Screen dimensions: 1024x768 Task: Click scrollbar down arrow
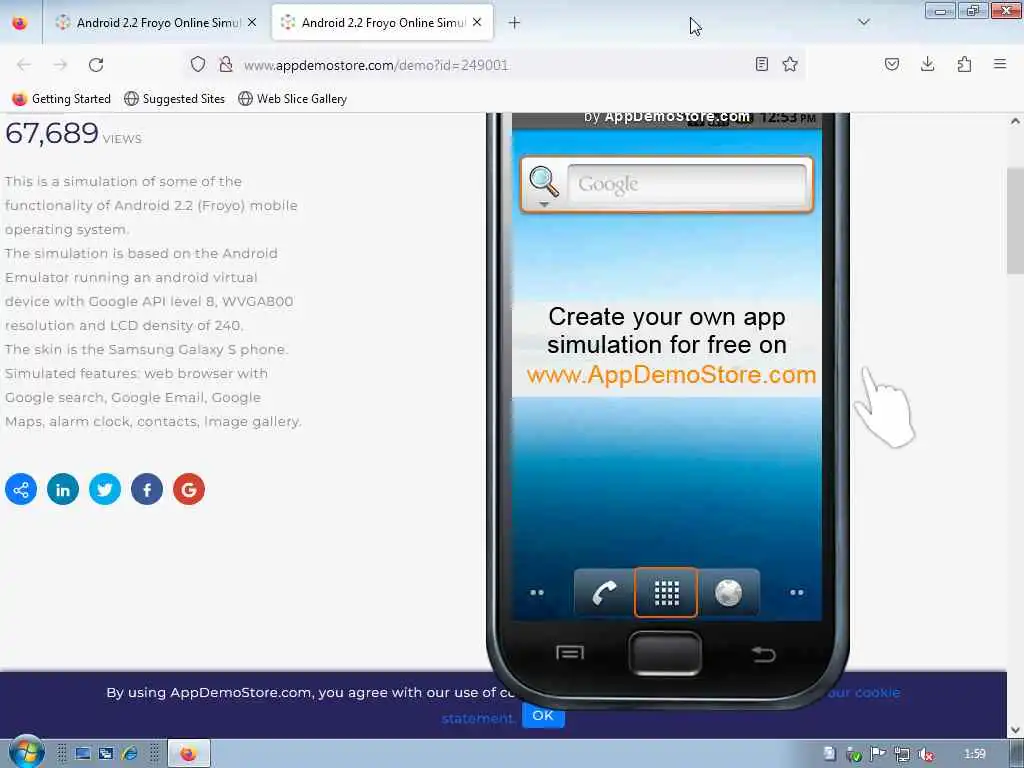pos(1015,730)
